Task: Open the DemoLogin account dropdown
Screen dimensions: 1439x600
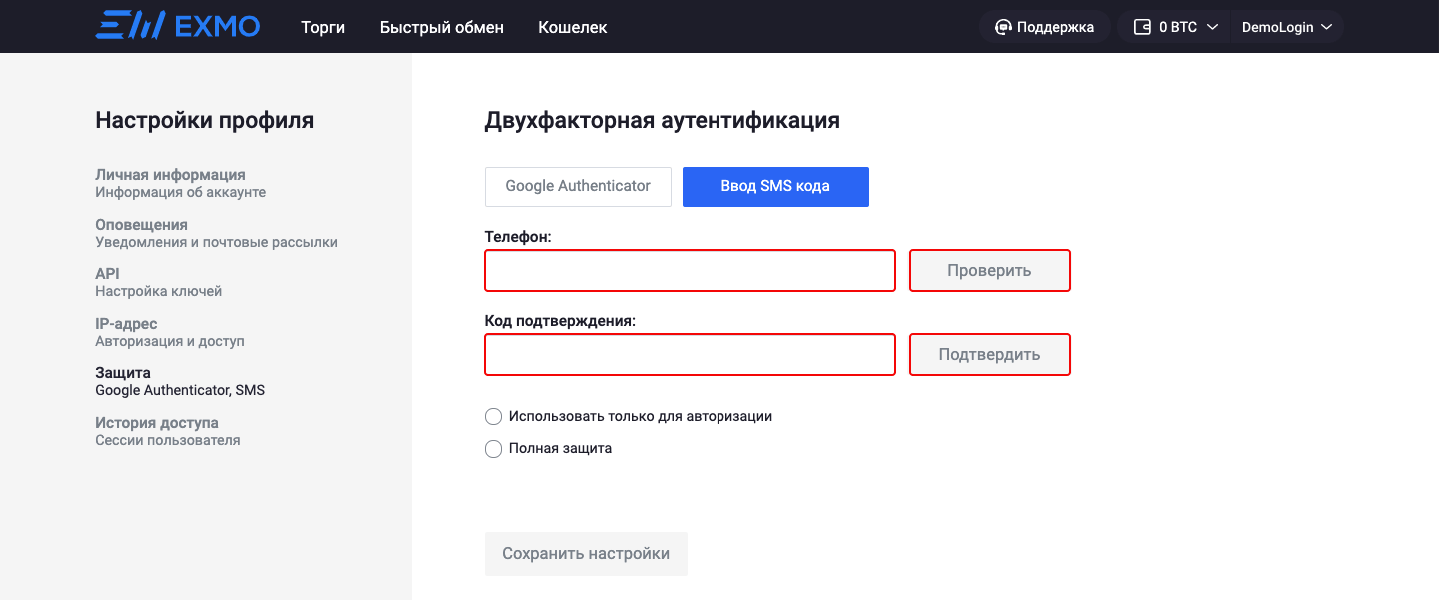Action: 1287,27
